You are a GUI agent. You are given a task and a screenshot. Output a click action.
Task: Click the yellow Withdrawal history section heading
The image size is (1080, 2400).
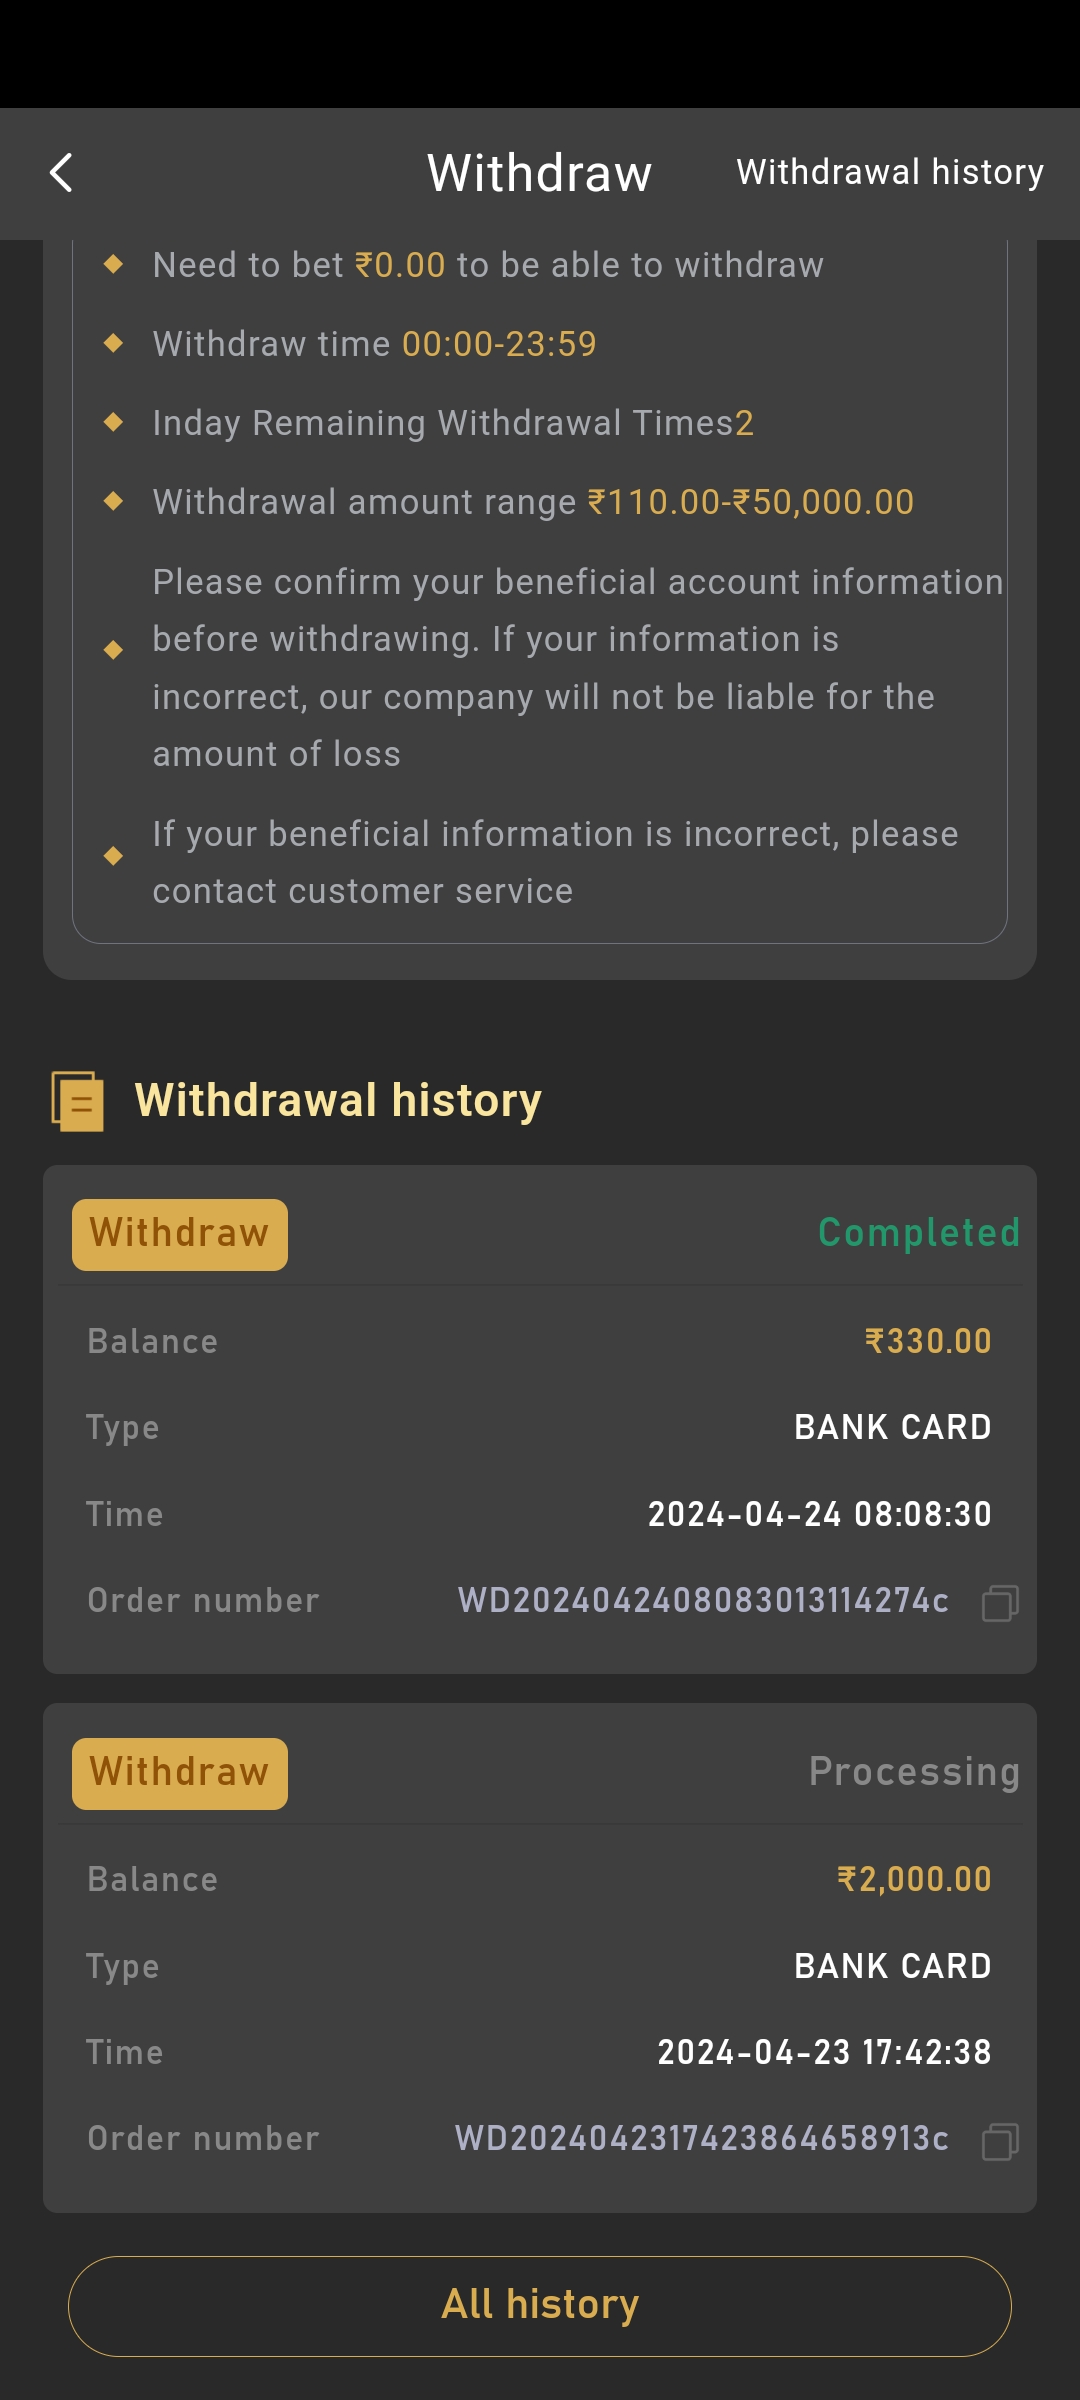[x=338, y=1101]
